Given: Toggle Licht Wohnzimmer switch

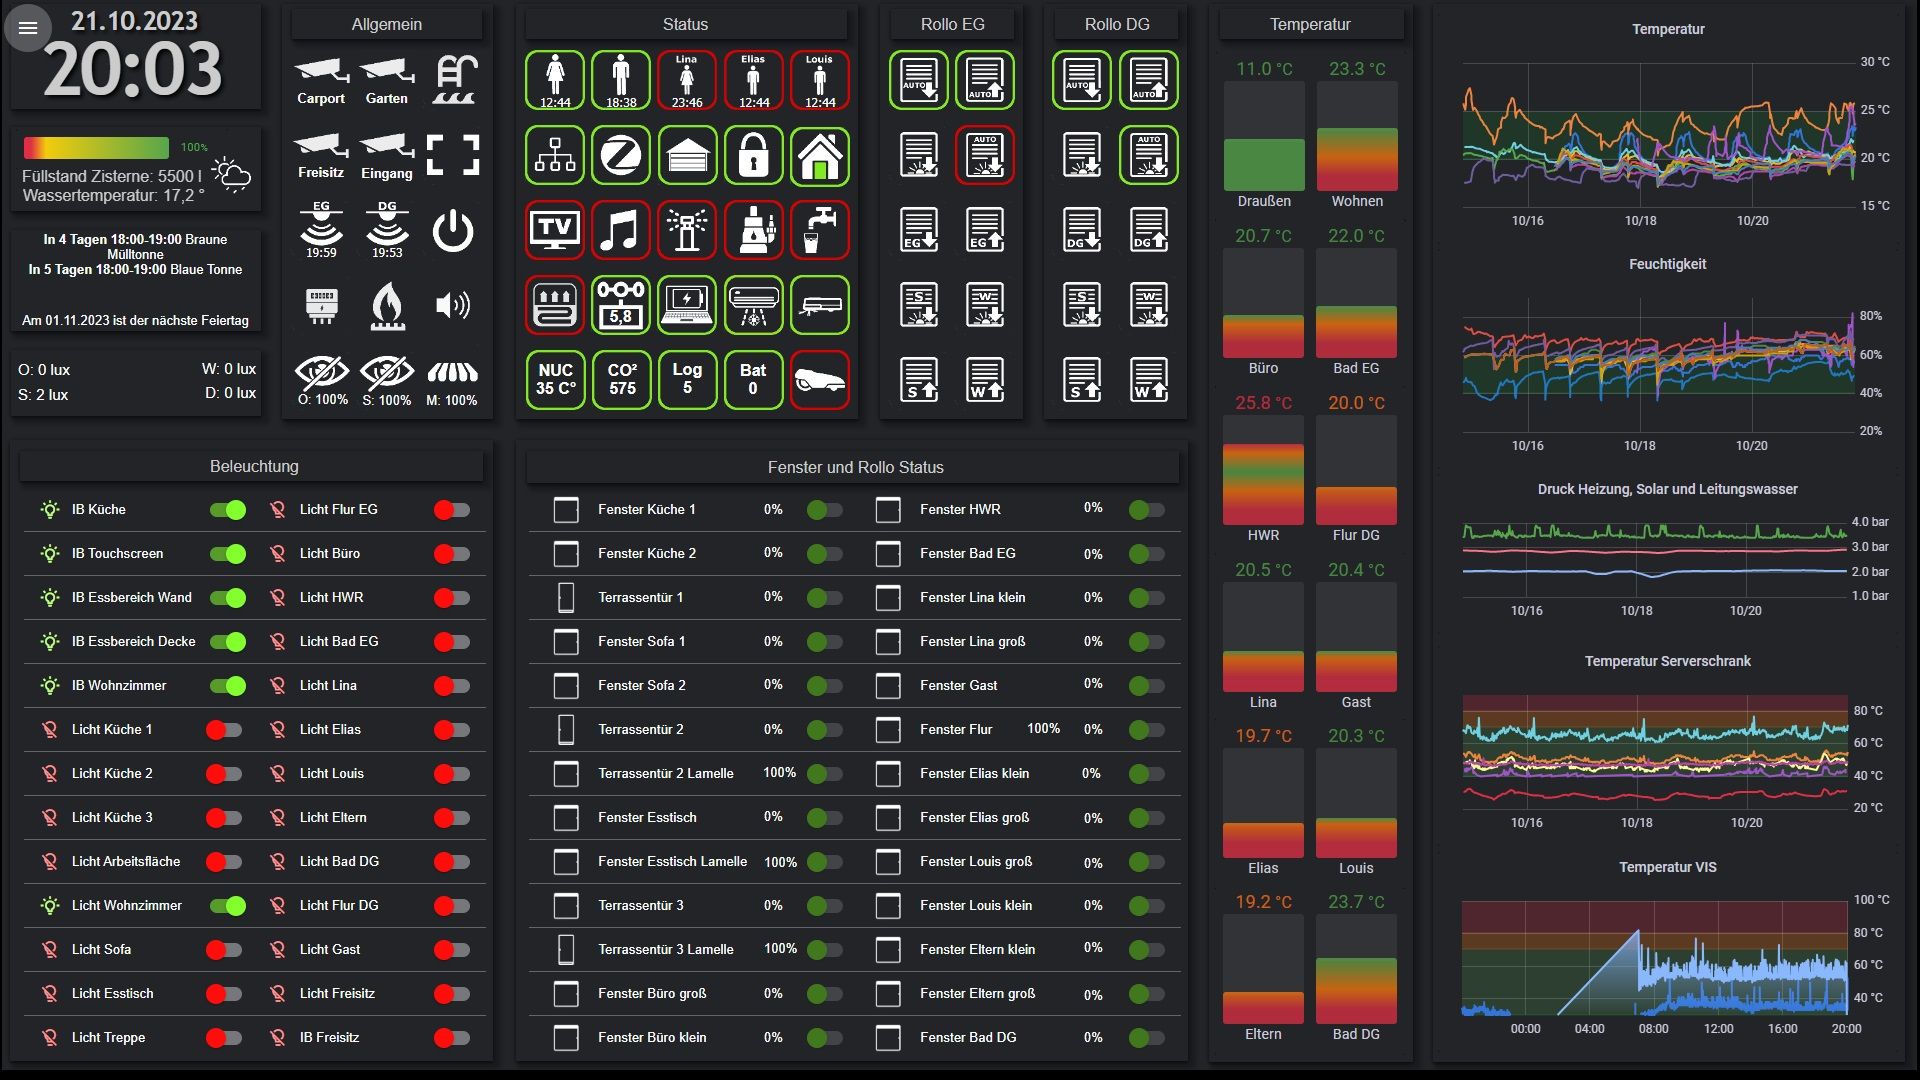Looking at the screenshot, I should (228, 906).
